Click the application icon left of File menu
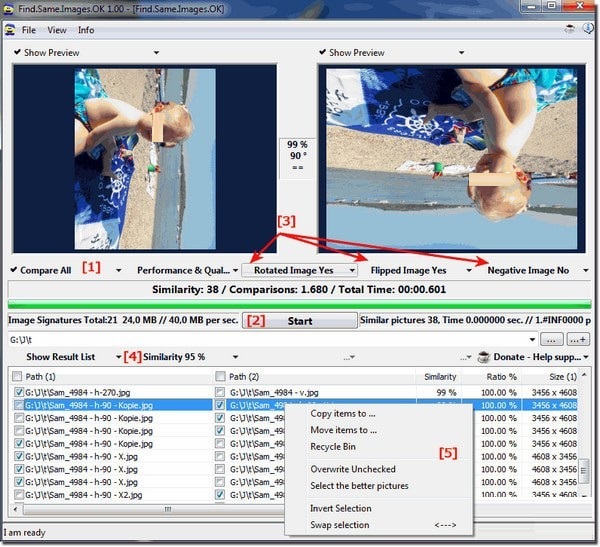600x547 pixels. (10, 30)
